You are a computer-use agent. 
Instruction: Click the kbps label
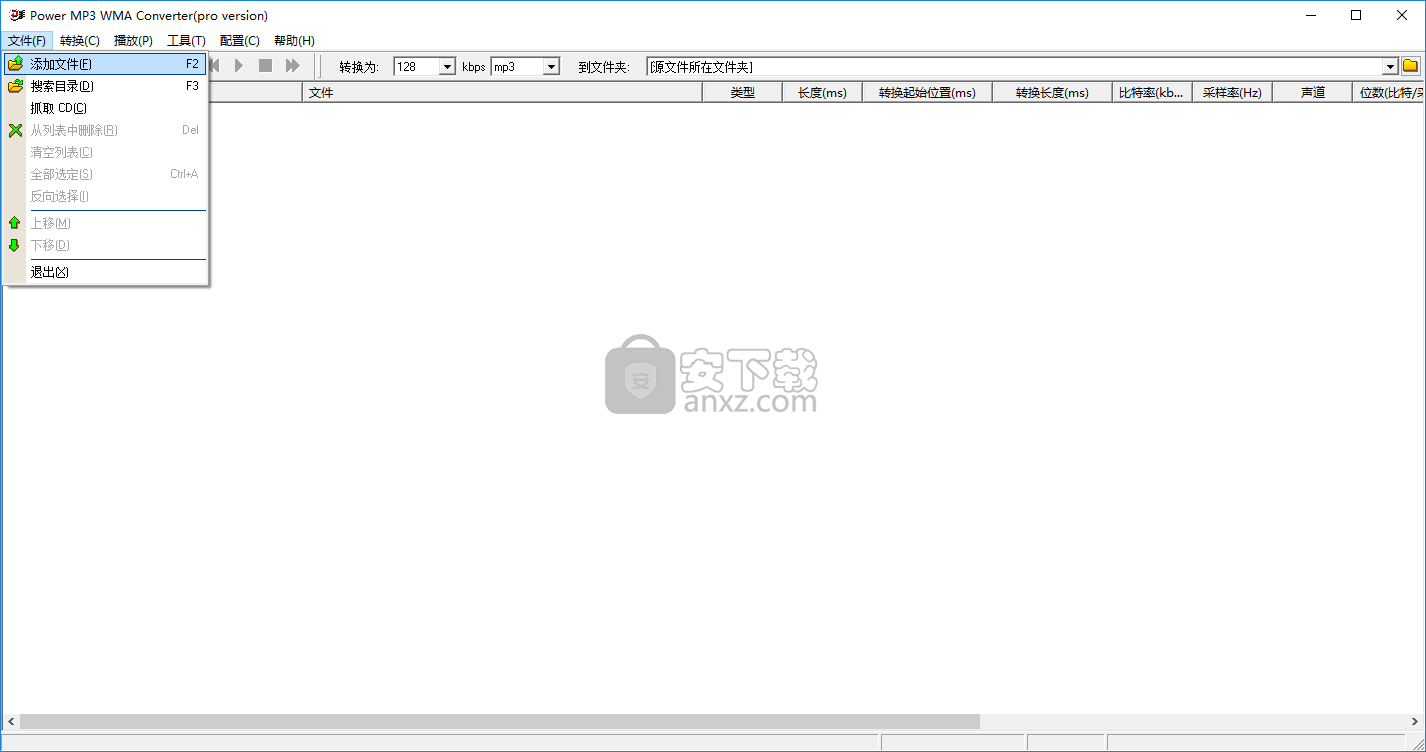pos(473,67)
